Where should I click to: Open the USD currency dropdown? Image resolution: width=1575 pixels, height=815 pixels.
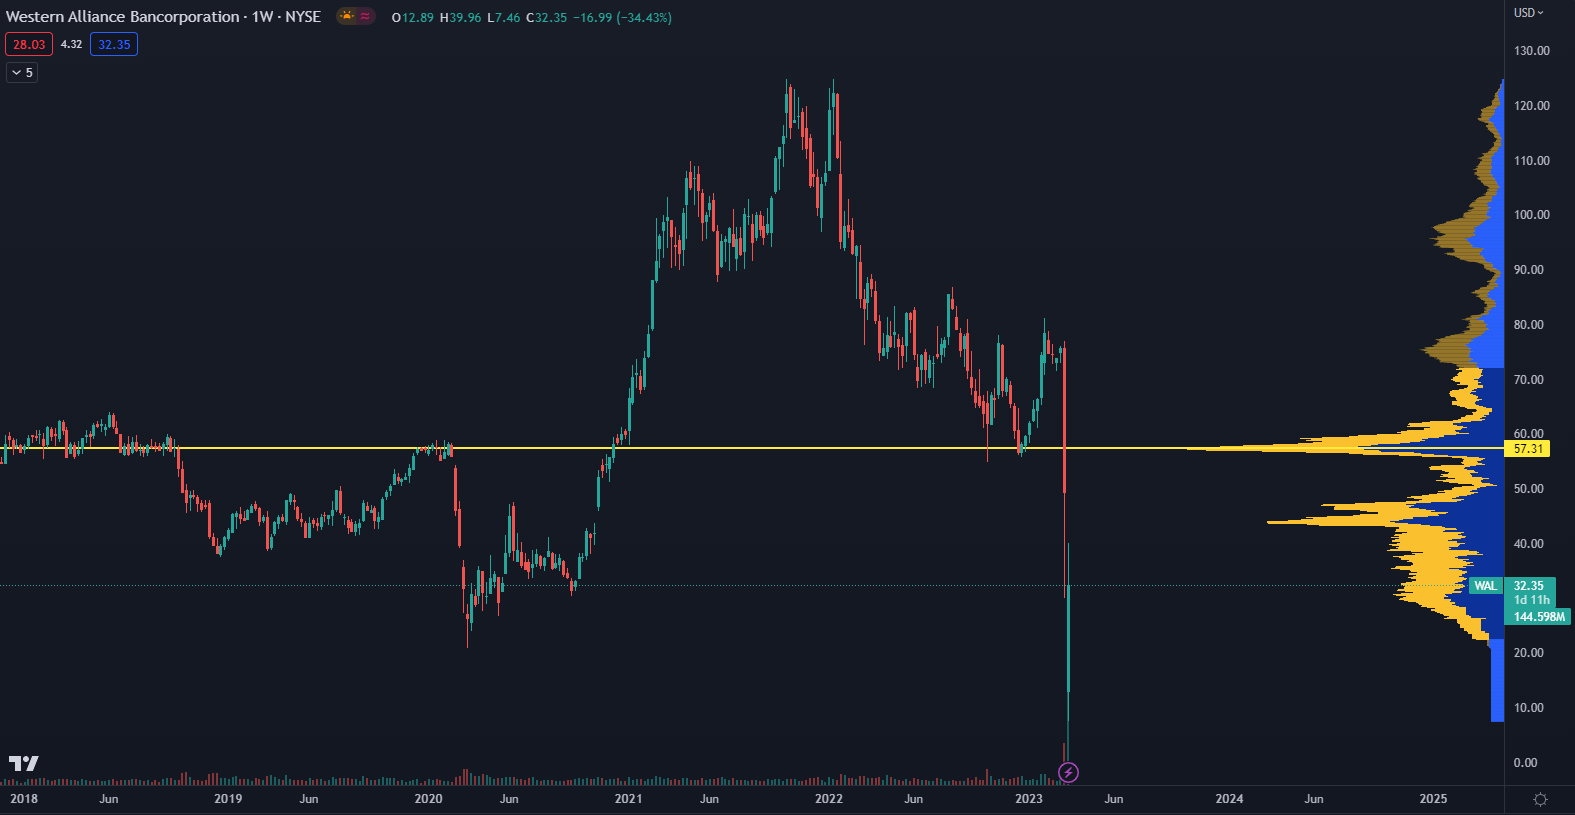coord(1528,13)
